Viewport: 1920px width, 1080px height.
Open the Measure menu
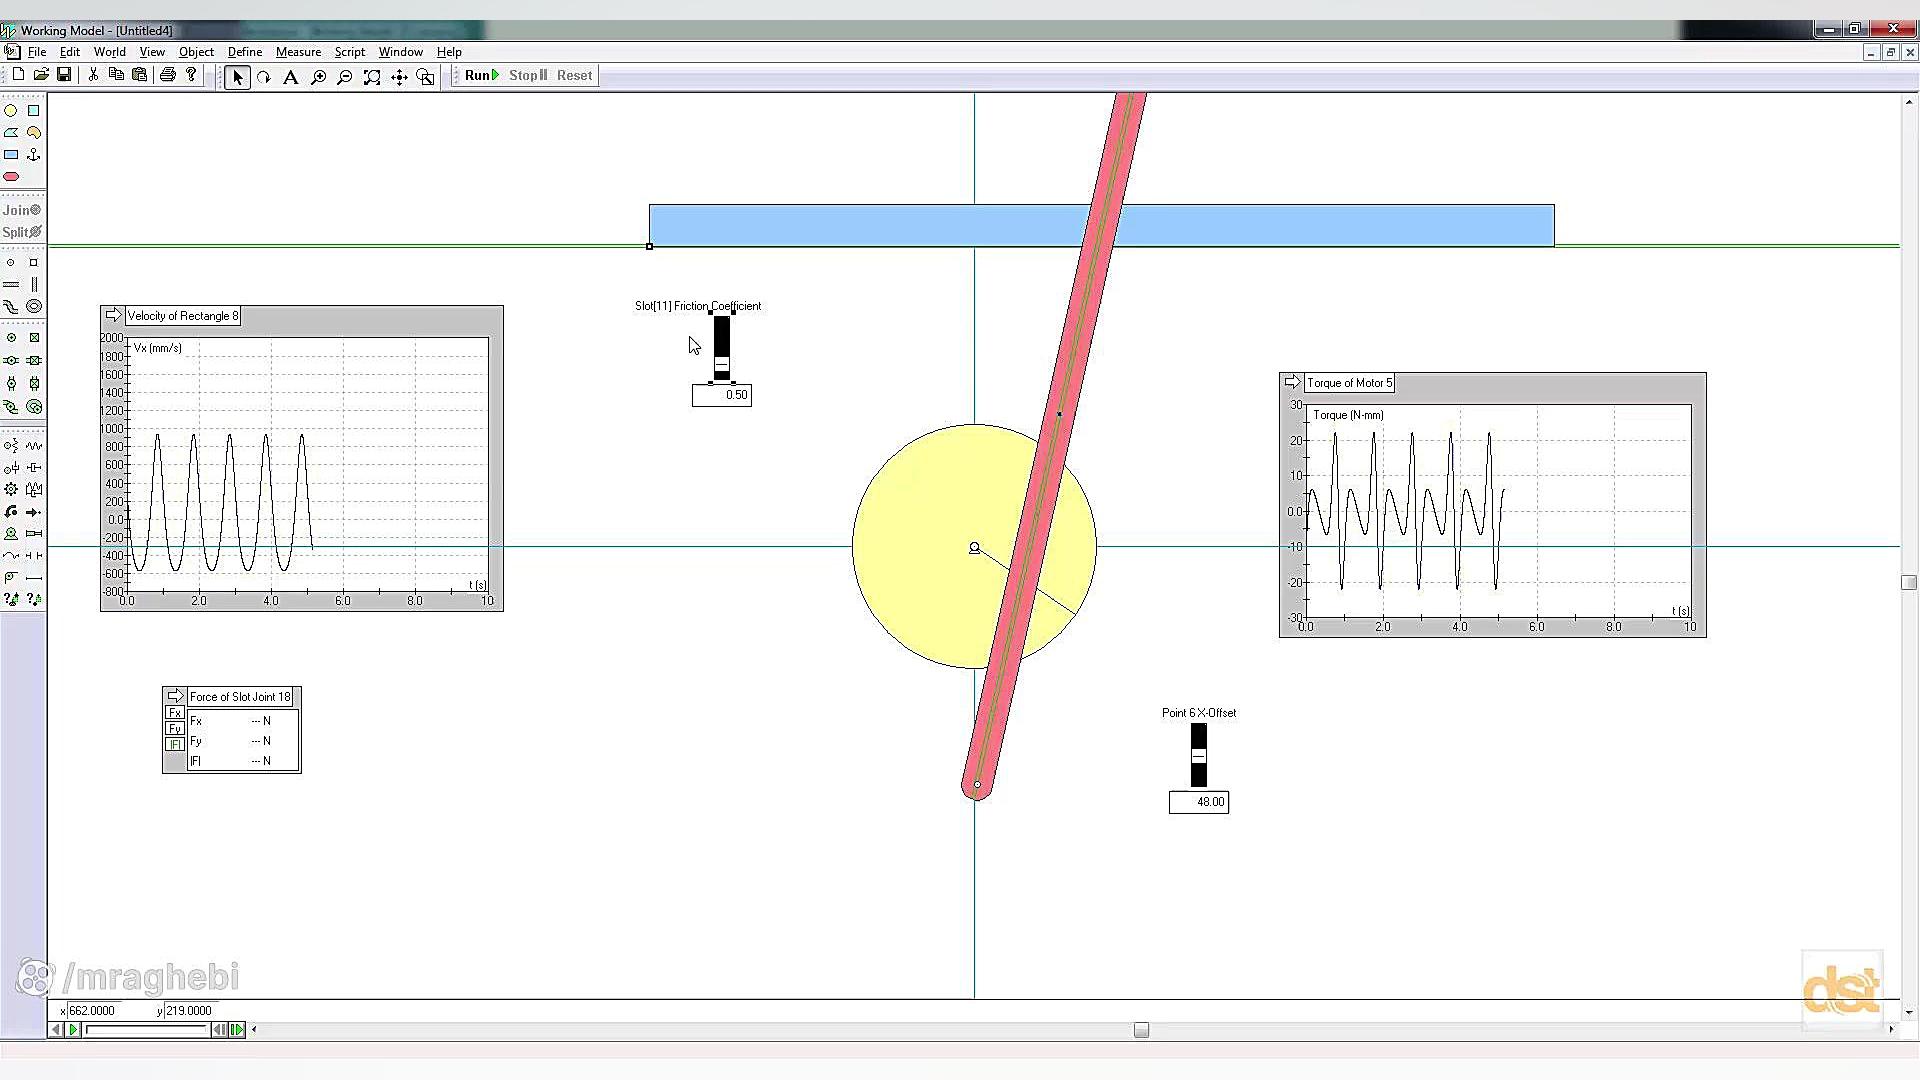(x=298, y=52)
